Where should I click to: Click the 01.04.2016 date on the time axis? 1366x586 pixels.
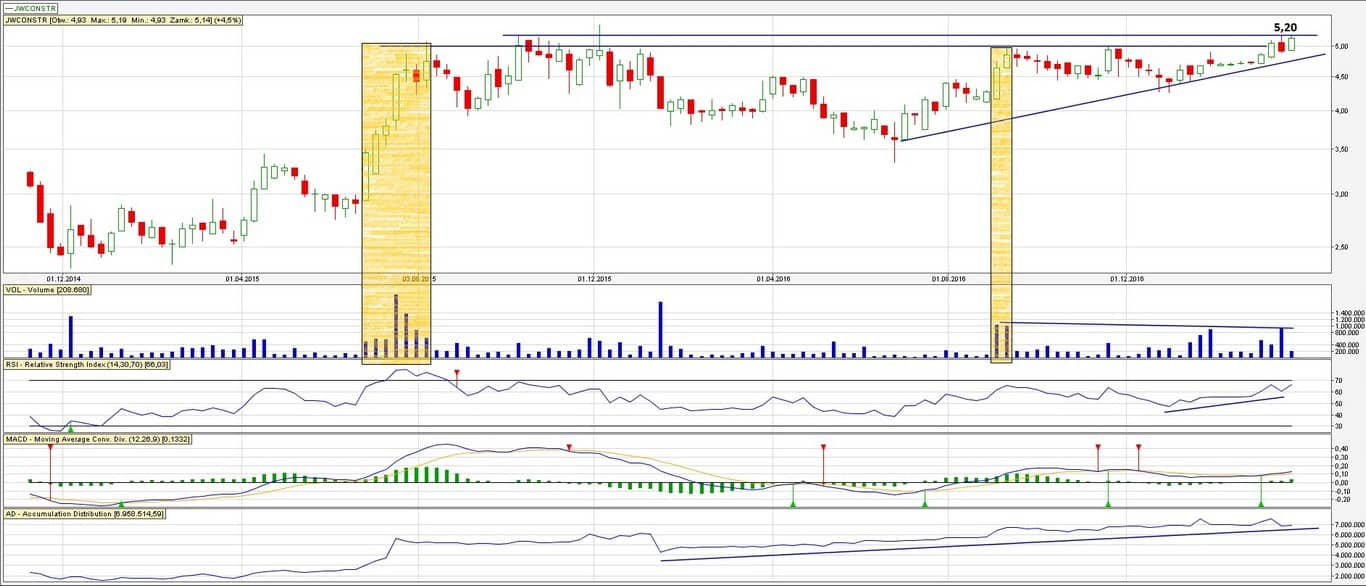coord(771,279)
